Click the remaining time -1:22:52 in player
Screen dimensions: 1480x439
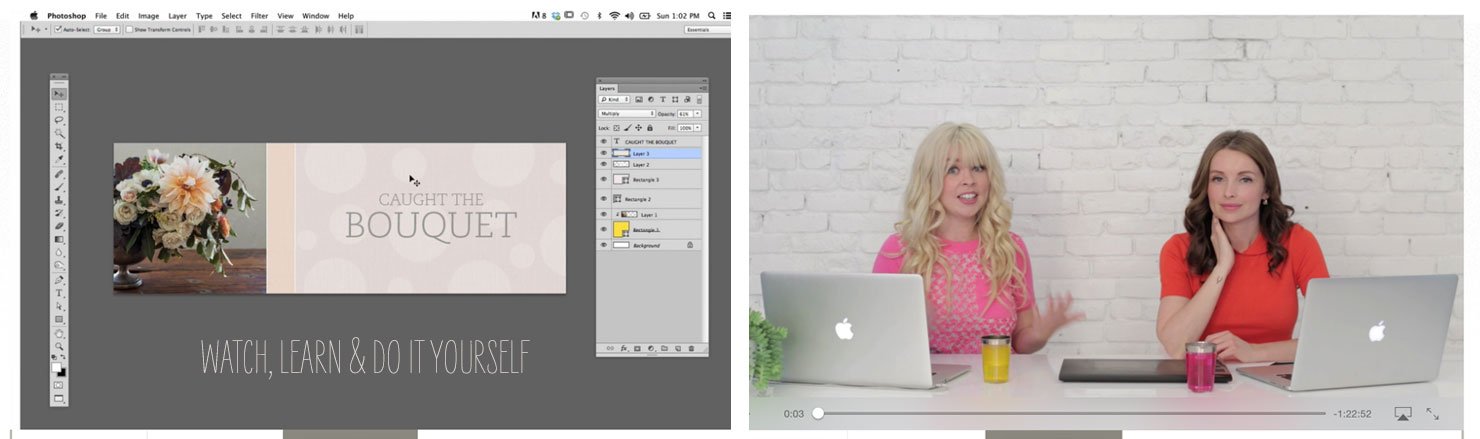pos(1352,413)
